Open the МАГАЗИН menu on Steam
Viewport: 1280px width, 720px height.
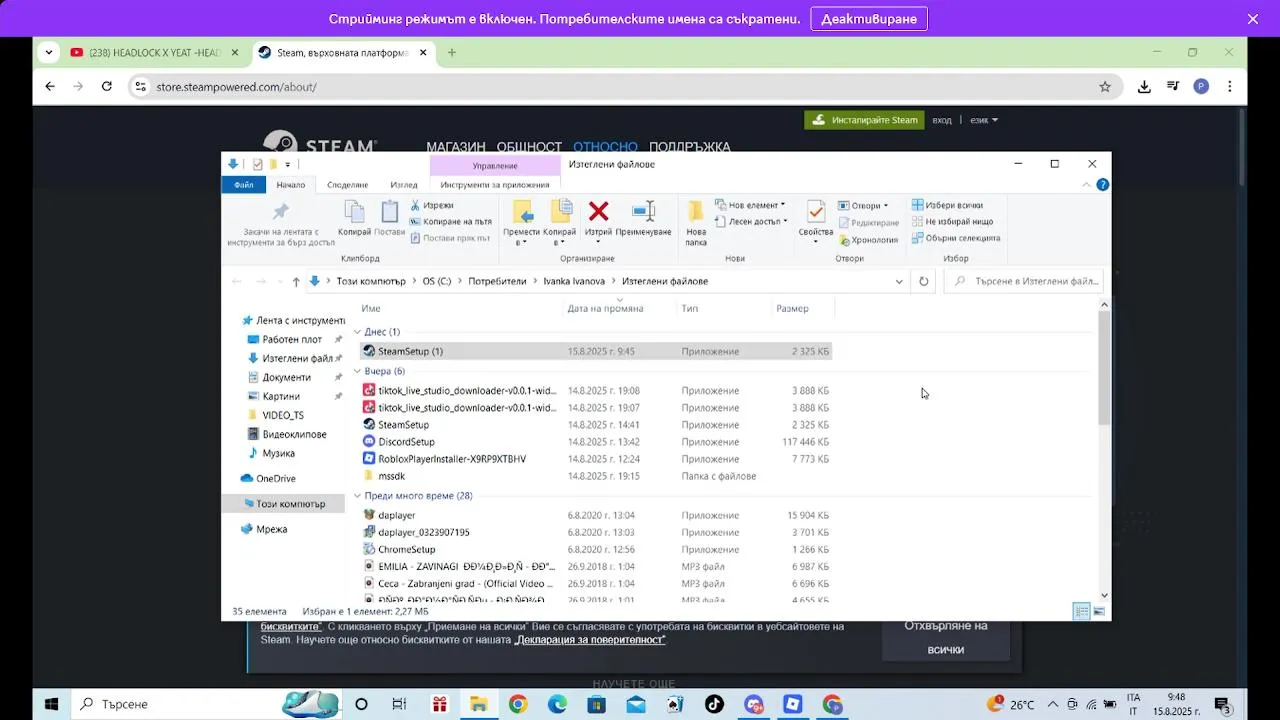point(456,147)
